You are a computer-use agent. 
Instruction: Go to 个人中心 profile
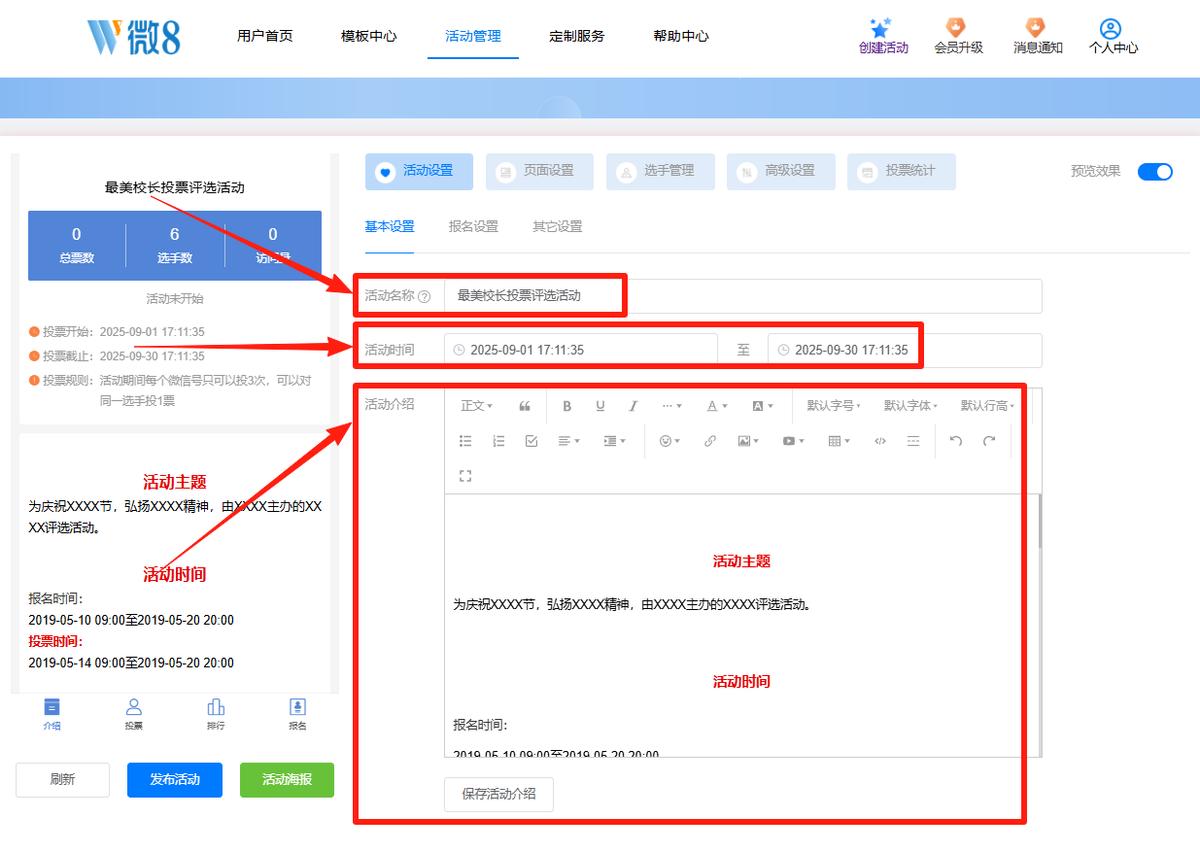coord(1113,36)
